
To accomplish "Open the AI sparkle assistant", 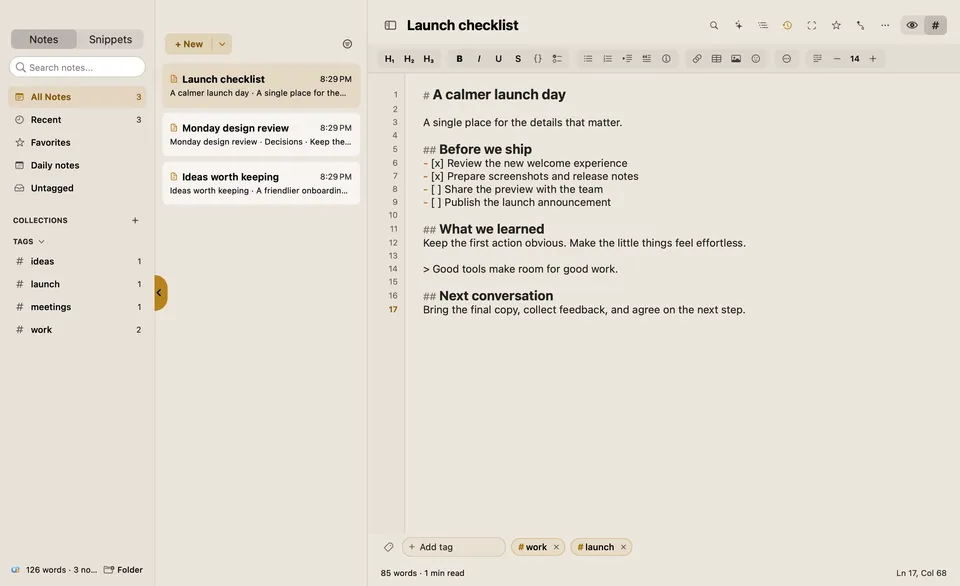I will coord(738,25).
